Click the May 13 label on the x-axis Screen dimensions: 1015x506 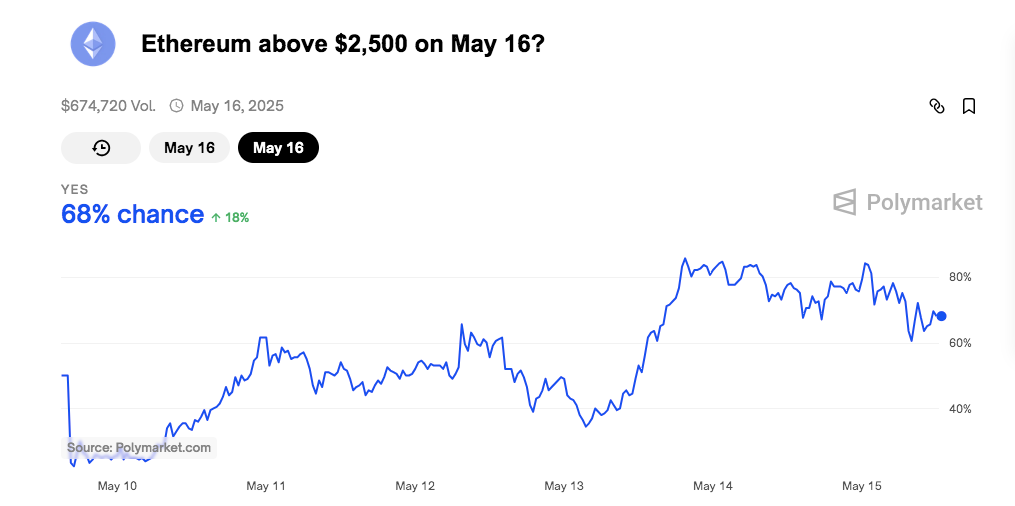click(563, 486)
